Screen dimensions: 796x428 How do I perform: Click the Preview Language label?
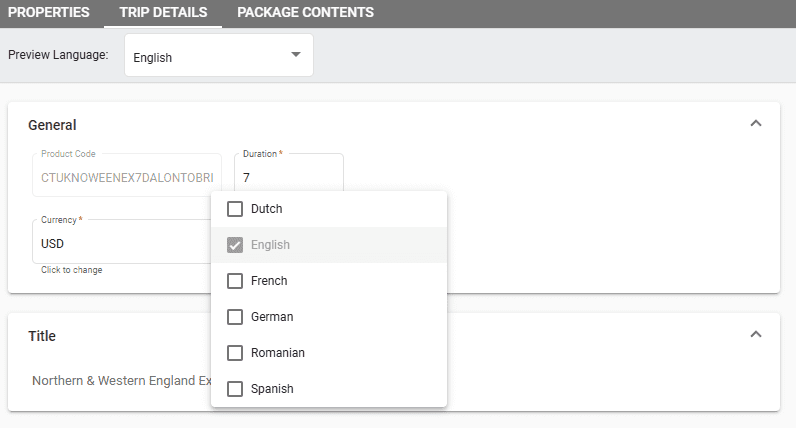coord(58,56)
